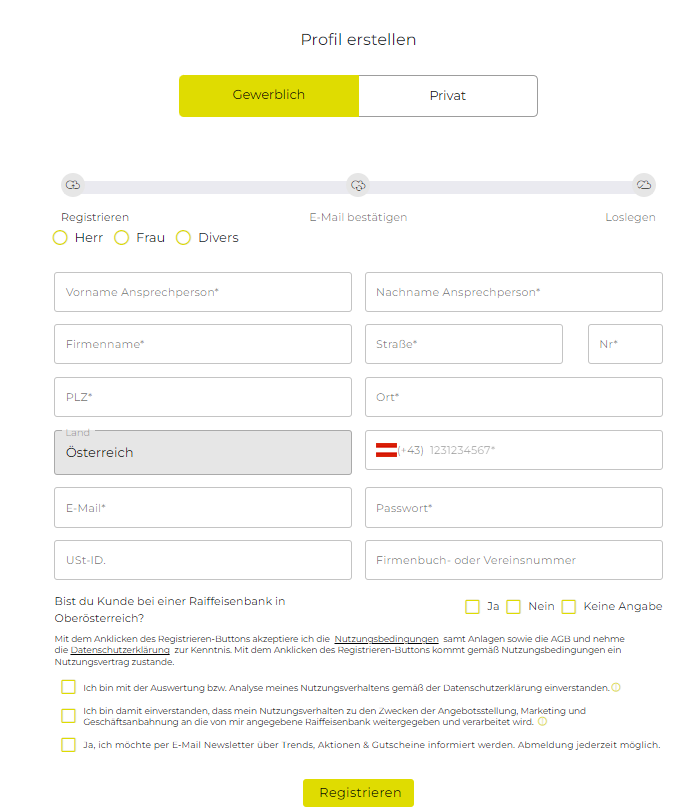The height and width of the screenshot is (811, 691).
Task: Enable the E-Mail newsletter checkbox
Action: 68,745
